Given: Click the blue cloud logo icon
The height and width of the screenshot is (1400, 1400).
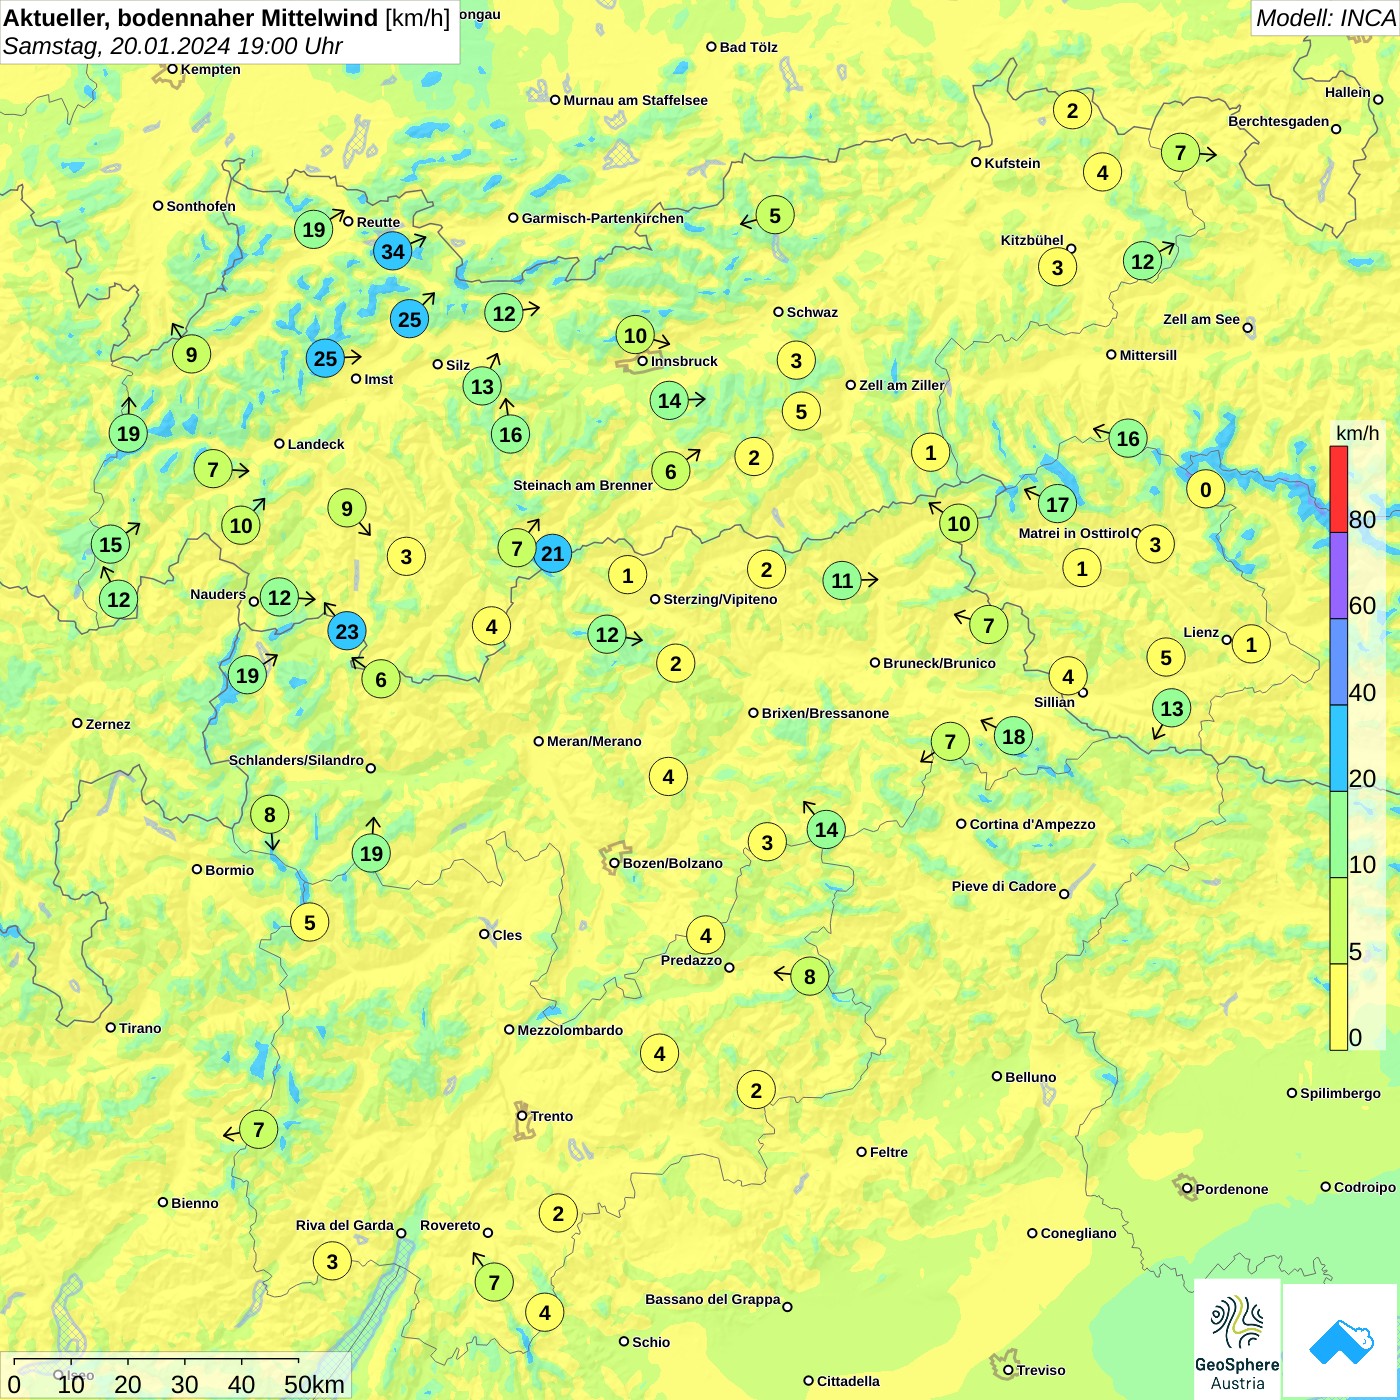Looking at the screenshot, I should (x=1340, y=1341).
